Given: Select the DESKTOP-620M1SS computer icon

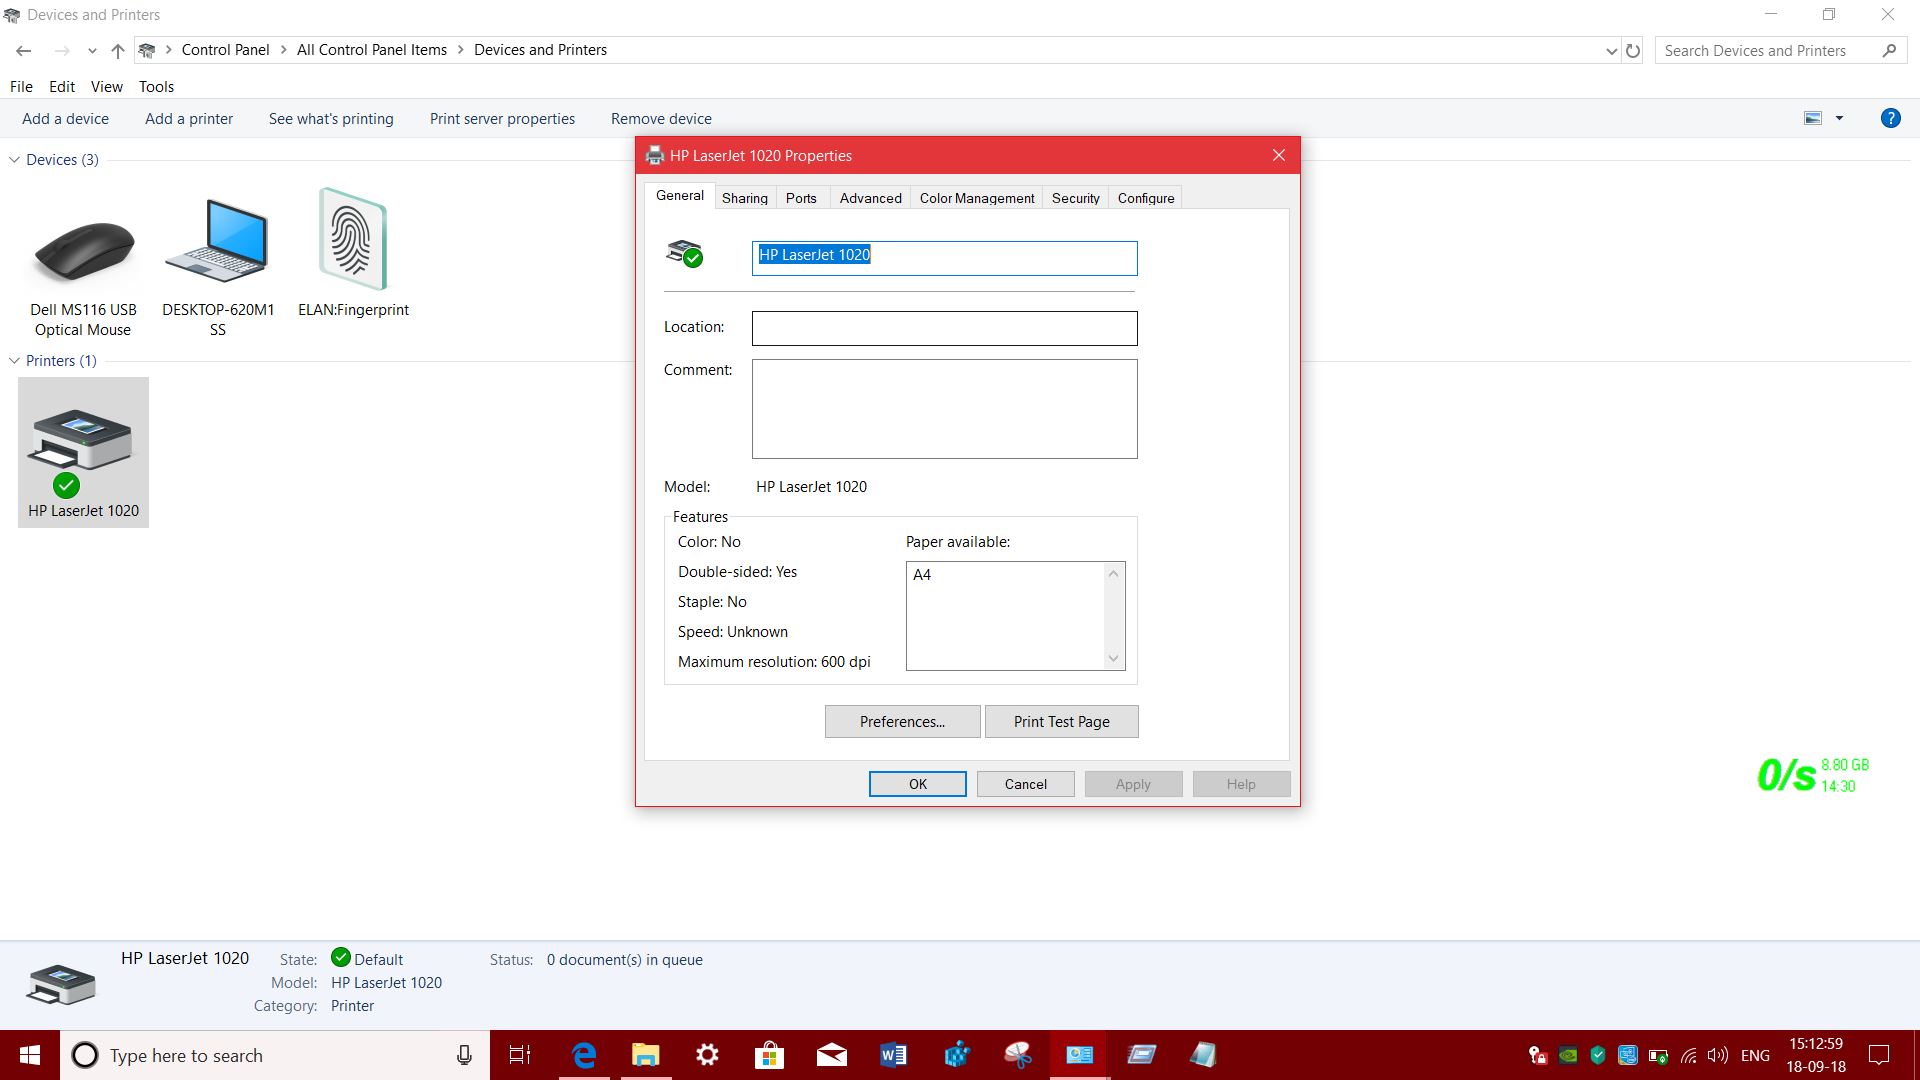Looking at the screenshot, I should coord(218,245).
